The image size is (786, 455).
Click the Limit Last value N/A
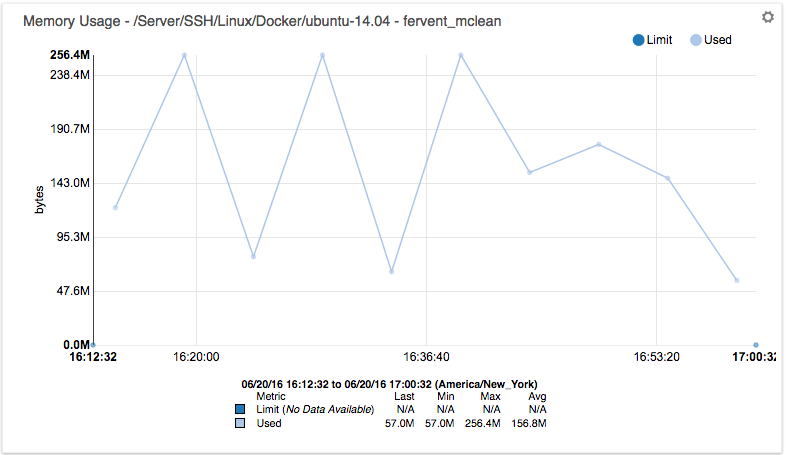406,409
